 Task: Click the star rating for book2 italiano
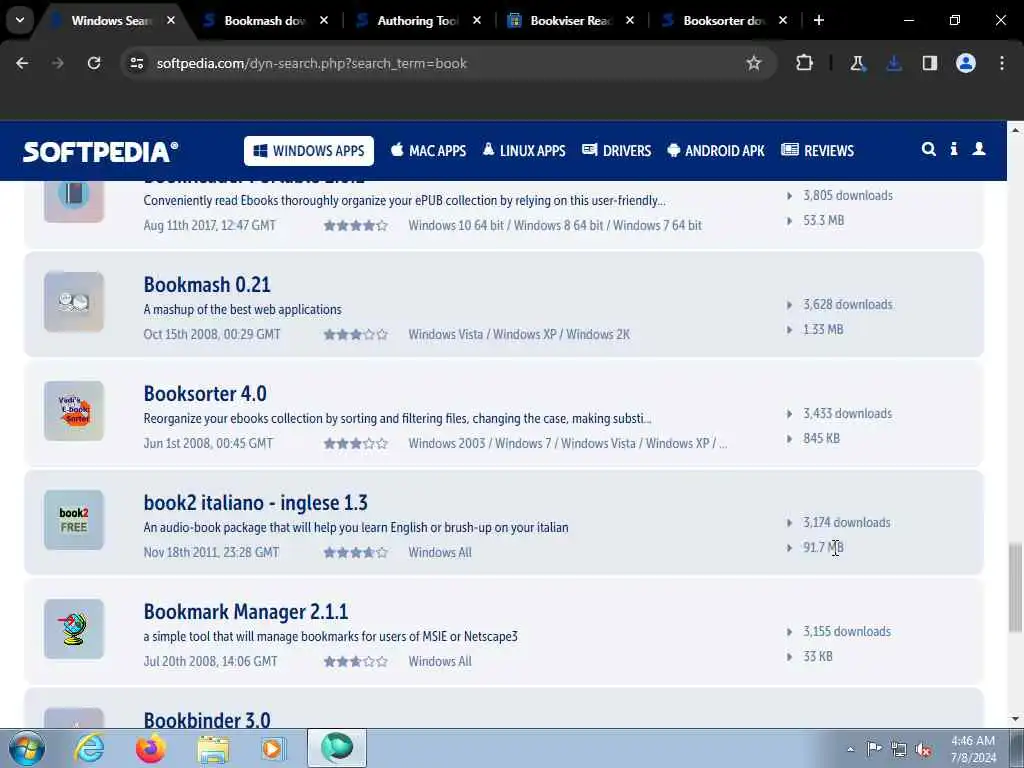356,552
